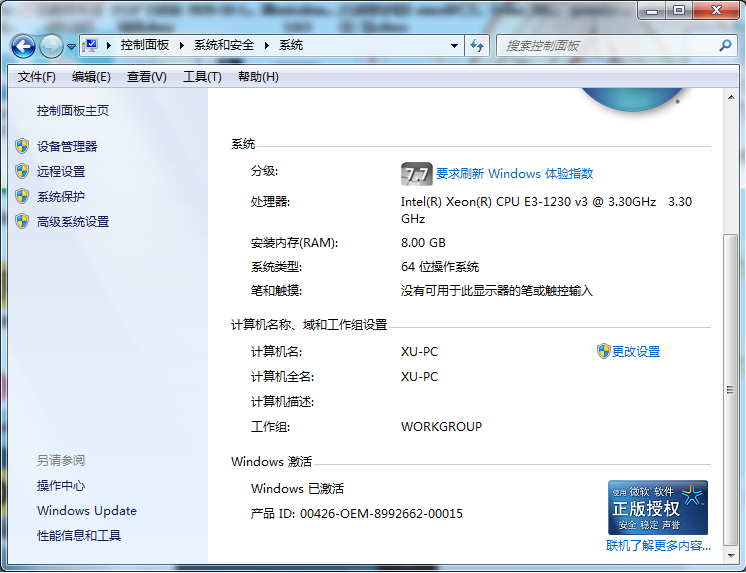Refresh the address bar view

477,46
